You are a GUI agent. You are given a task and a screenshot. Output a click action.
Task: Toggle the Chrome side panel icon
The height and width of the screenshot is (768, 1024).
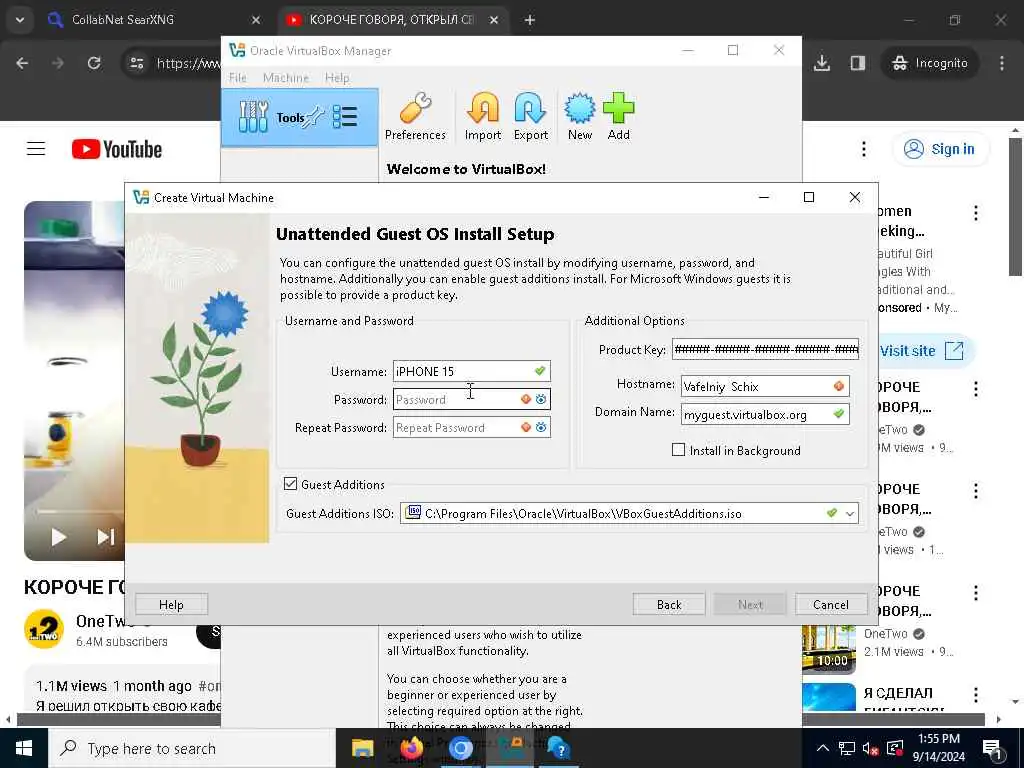pyautogui.click(x=857, y=63)
